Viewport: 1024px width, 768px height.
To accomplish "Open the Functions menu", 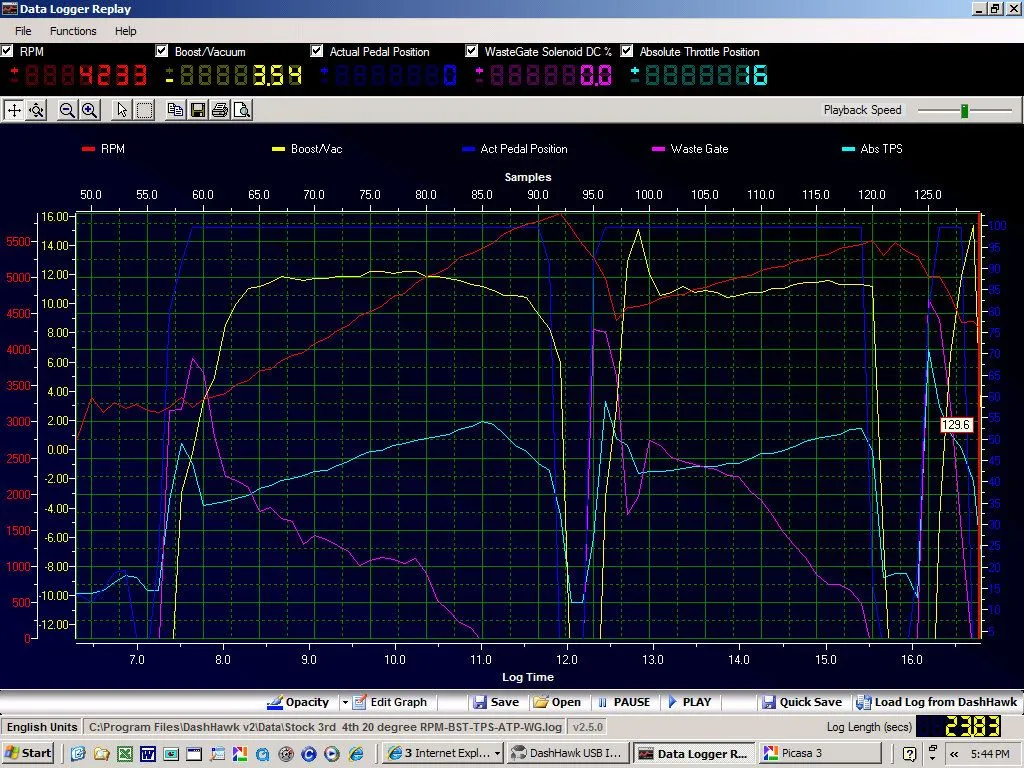I will pyautogui.click(x=73, y=31).
